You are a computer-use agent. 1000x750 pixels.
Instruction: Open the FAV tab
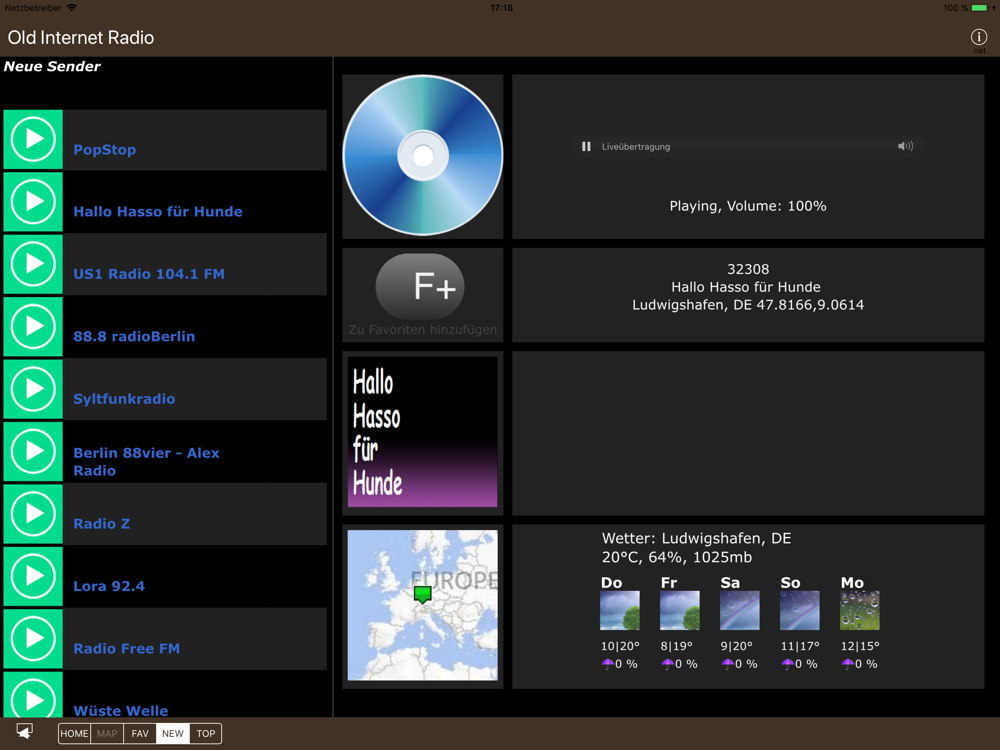pos(140,733)
